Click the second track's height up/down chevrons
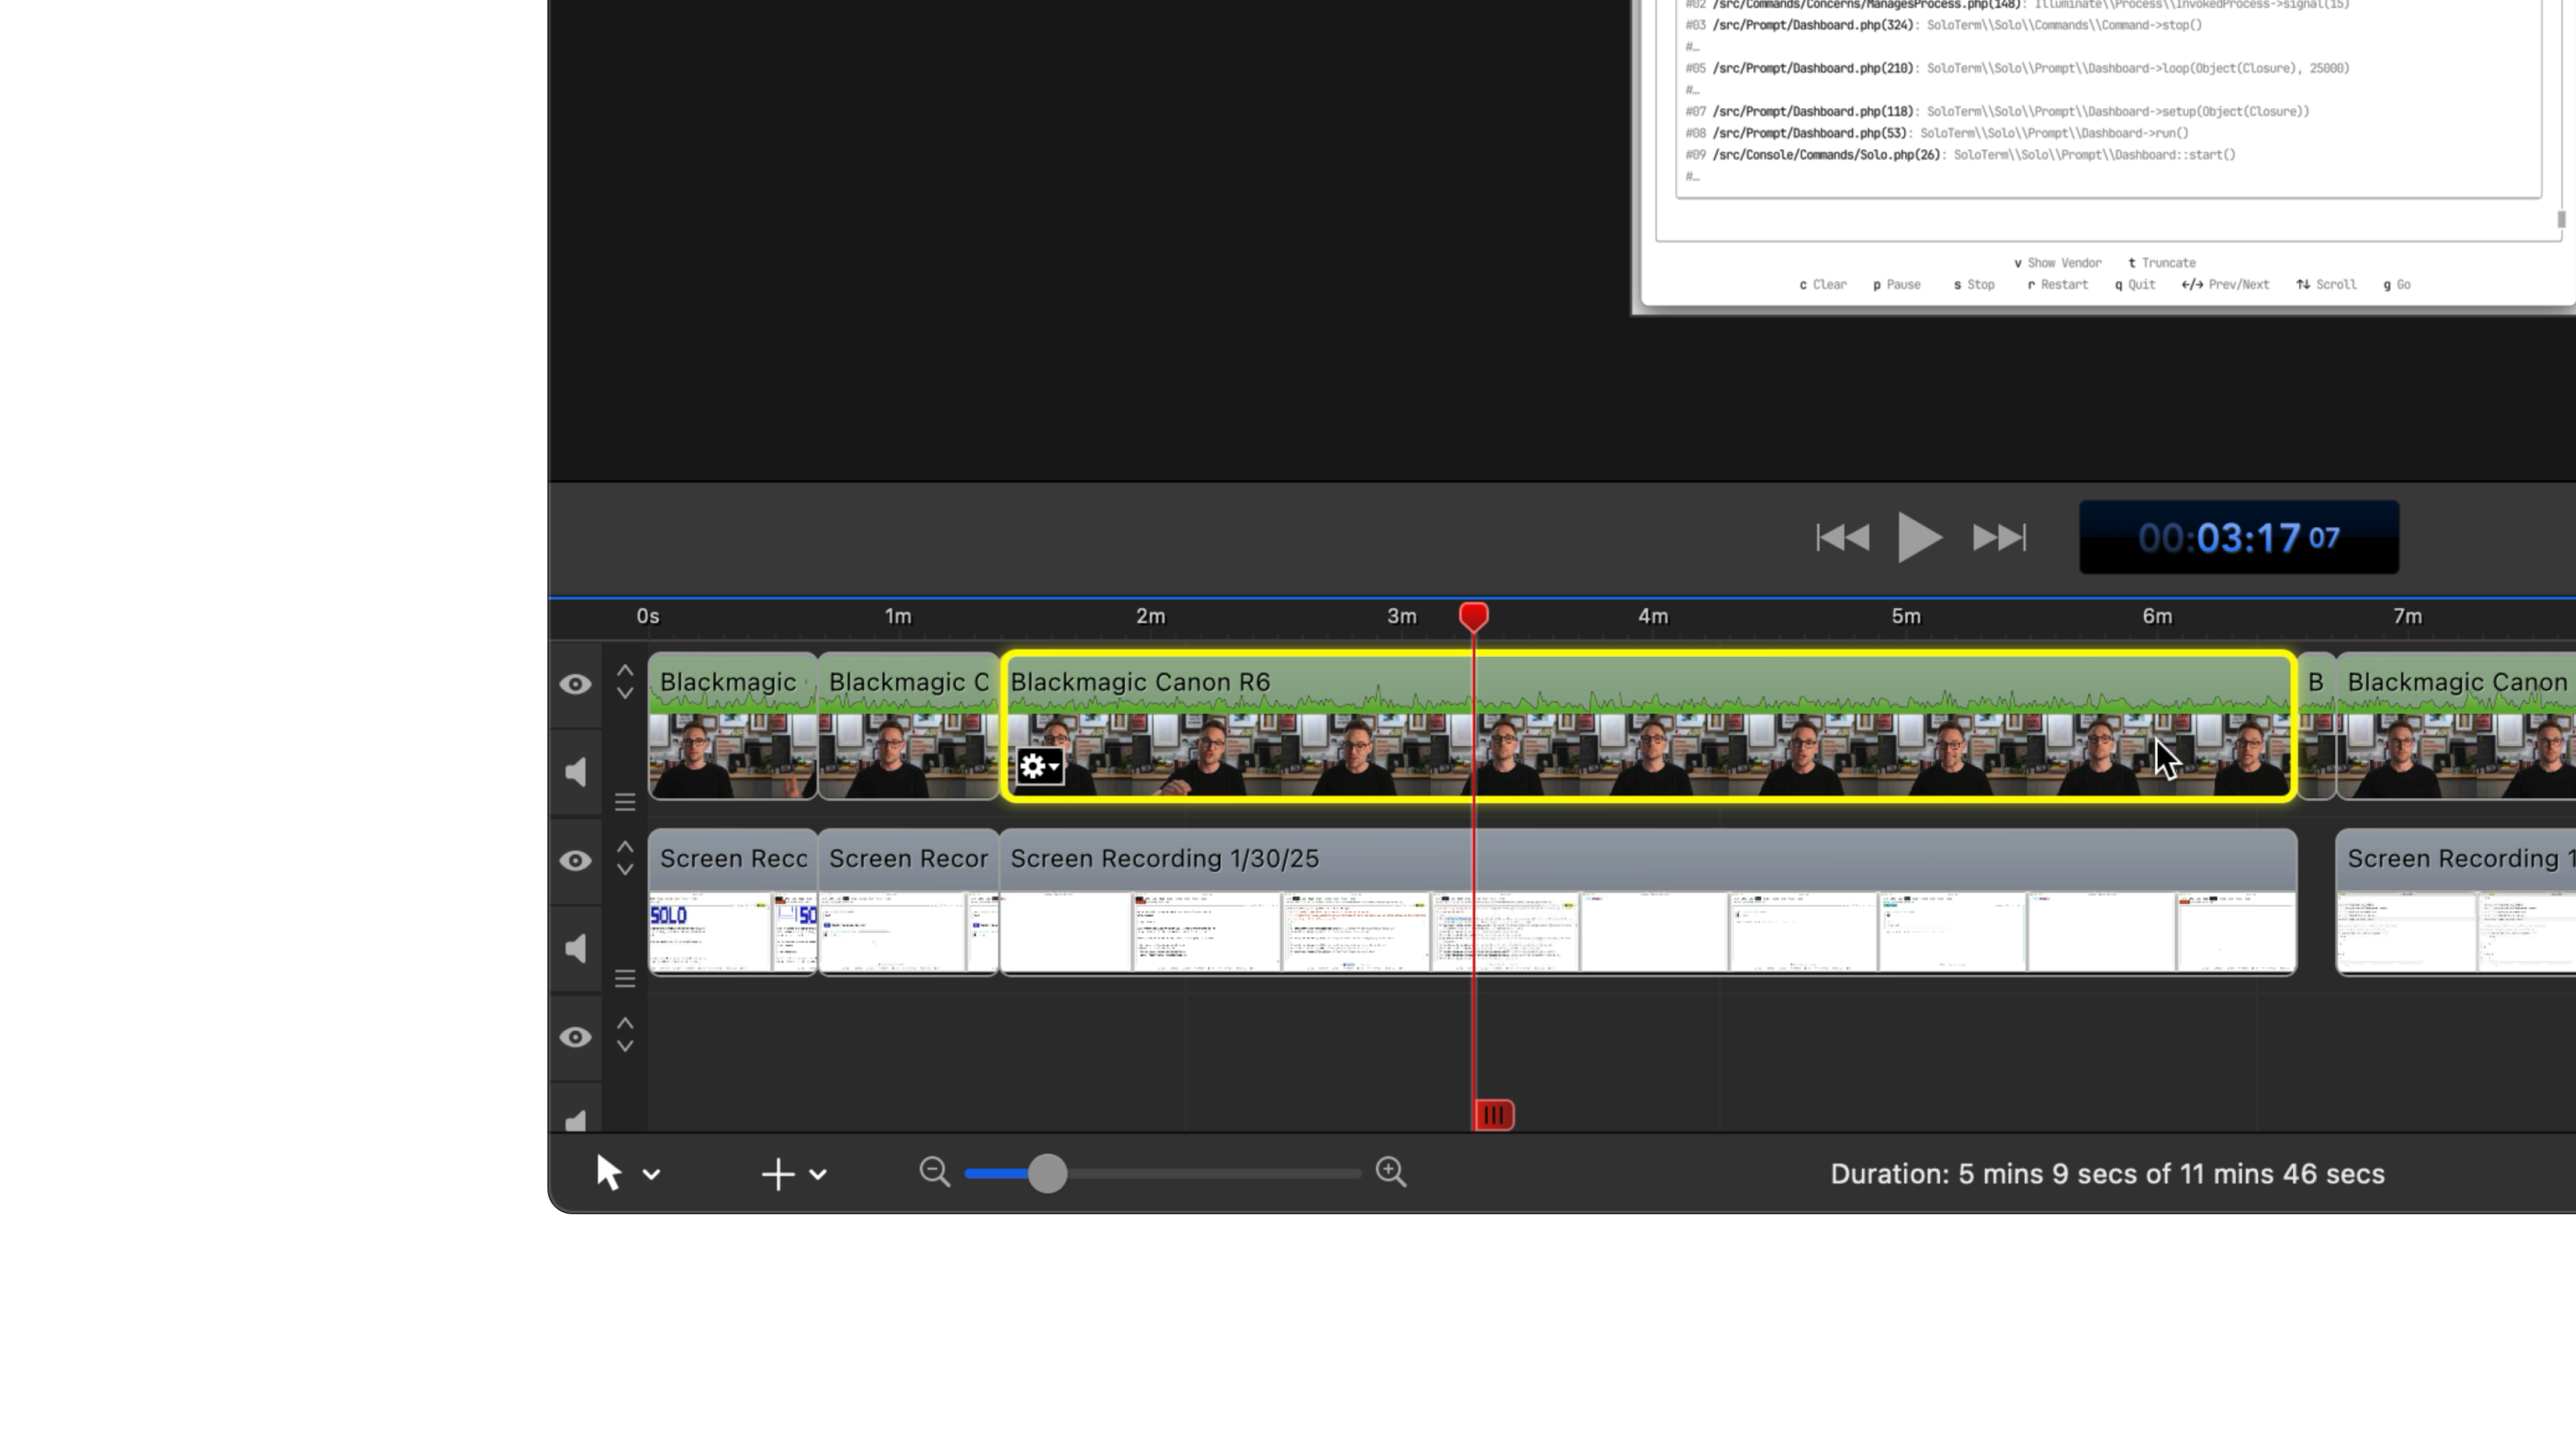The width and height of the screenshot is (2576, 1449). point(625,859)
